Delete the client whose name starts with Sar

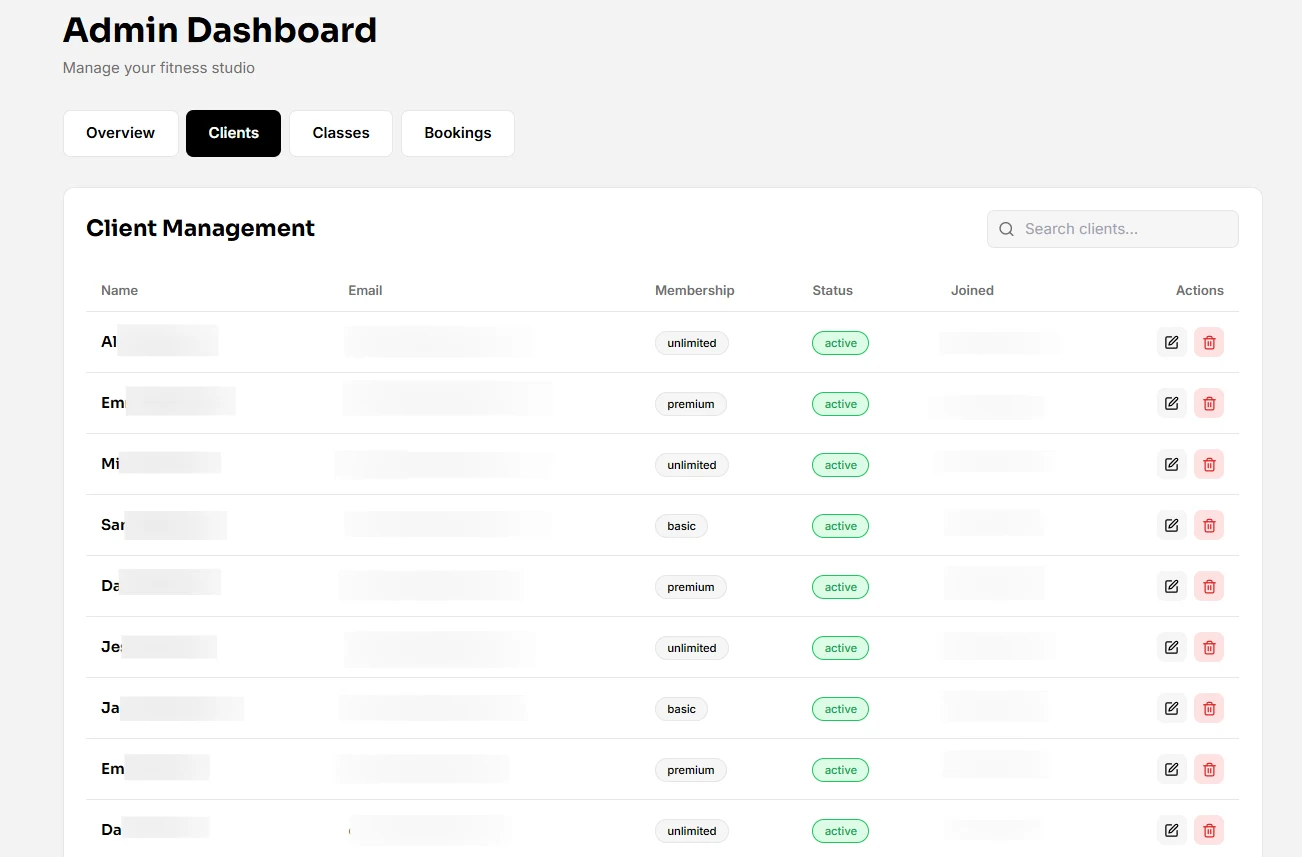tap(1209, 525)
